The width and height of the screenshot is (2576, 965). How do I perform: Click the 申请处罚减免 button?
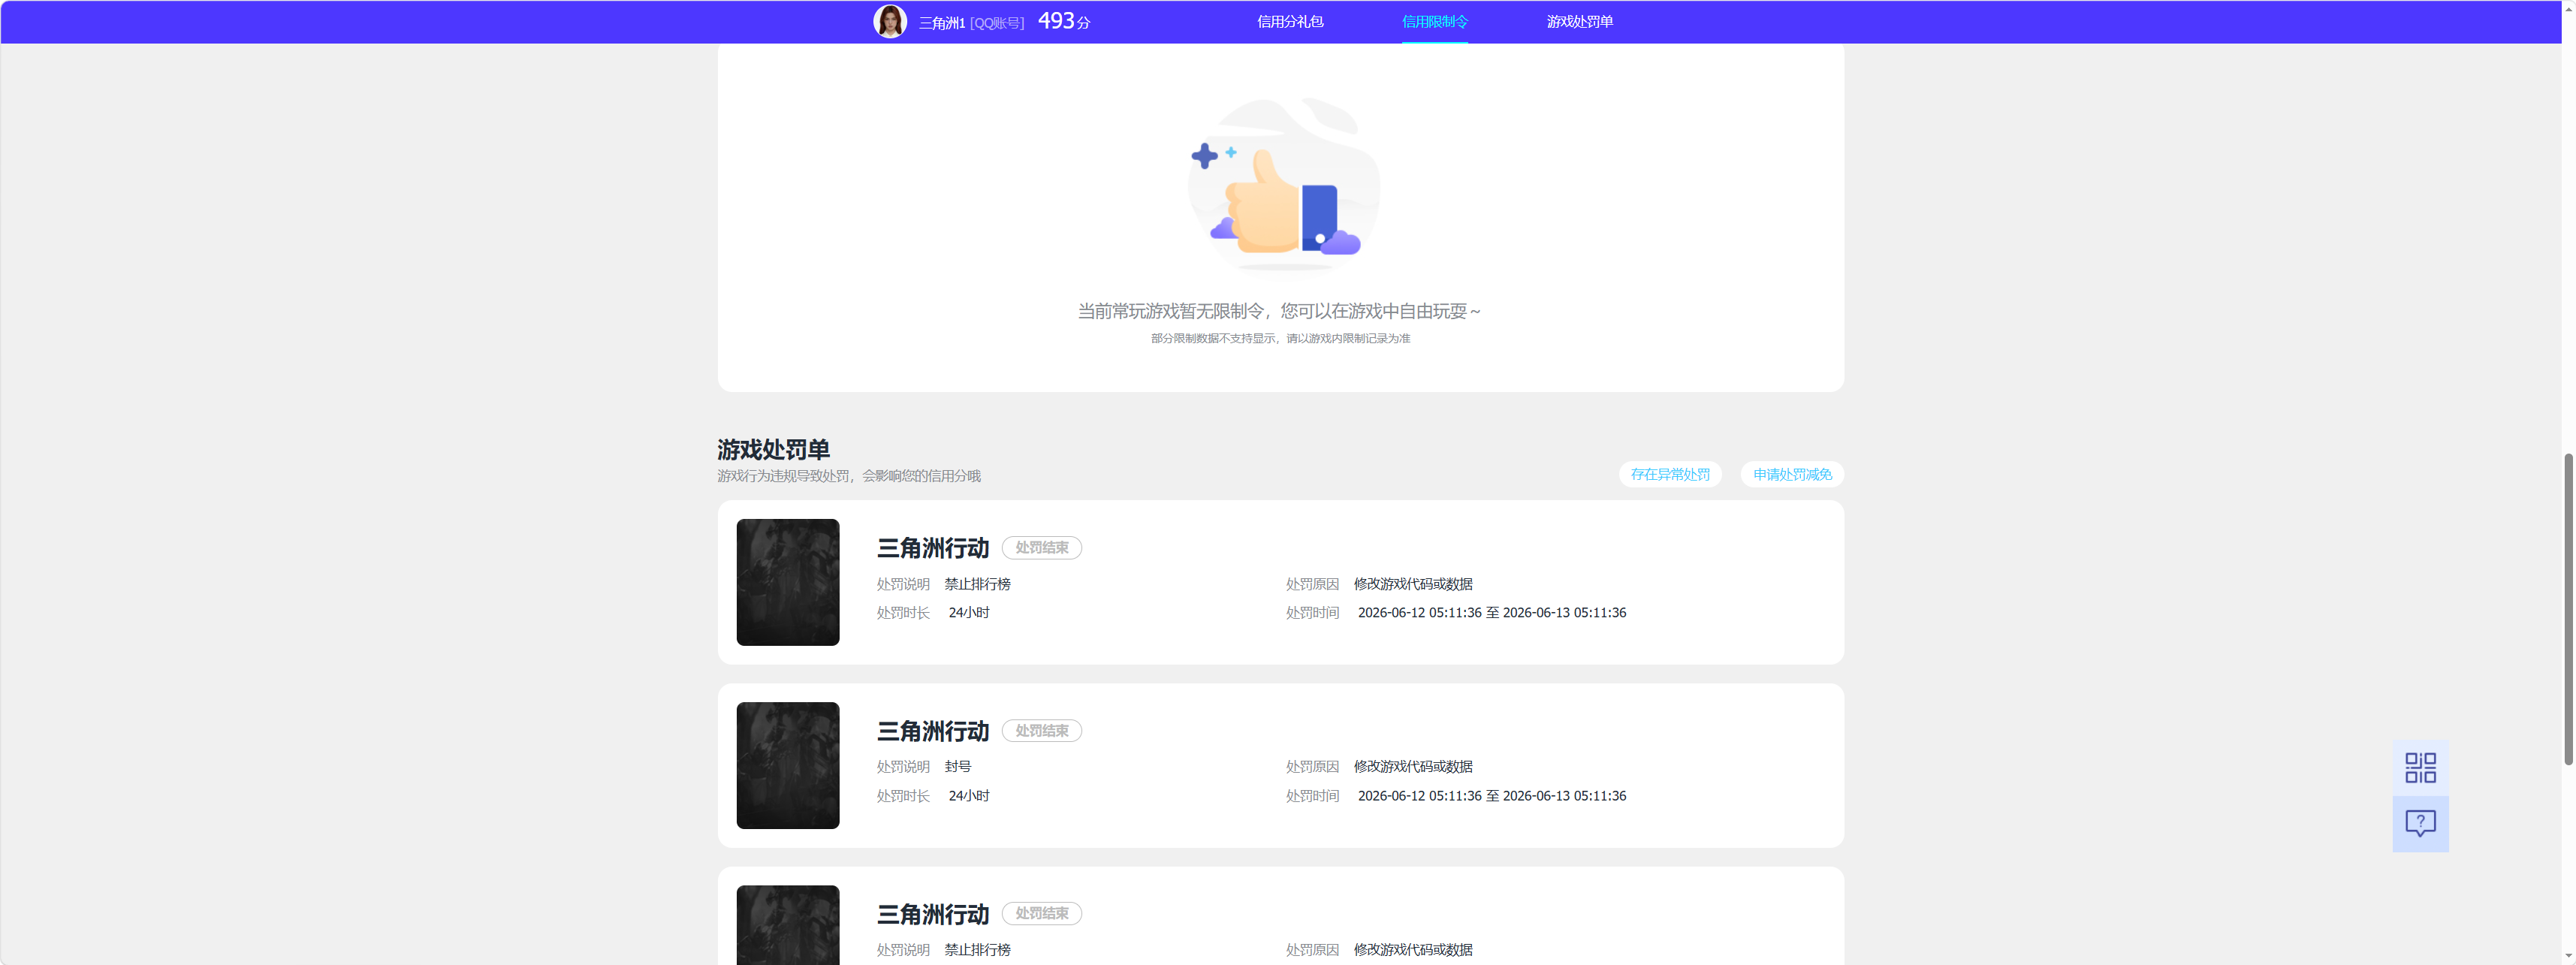click(x=1792, y=474)
